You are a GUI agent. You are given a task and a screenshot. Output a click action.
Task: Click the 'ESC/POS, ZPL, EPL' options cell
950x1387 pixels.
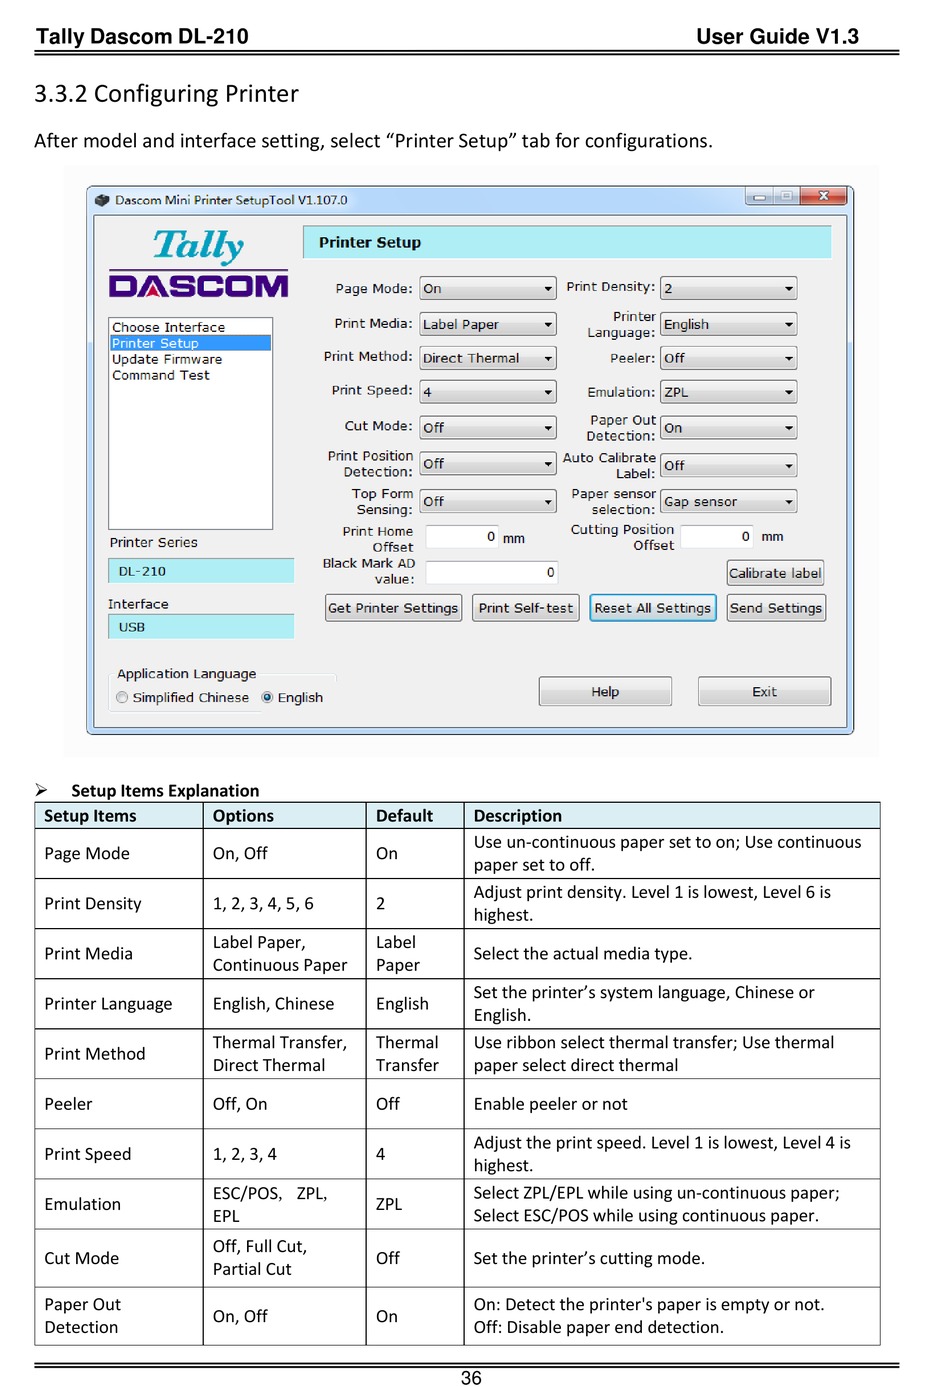click(x=285, y=1204)
